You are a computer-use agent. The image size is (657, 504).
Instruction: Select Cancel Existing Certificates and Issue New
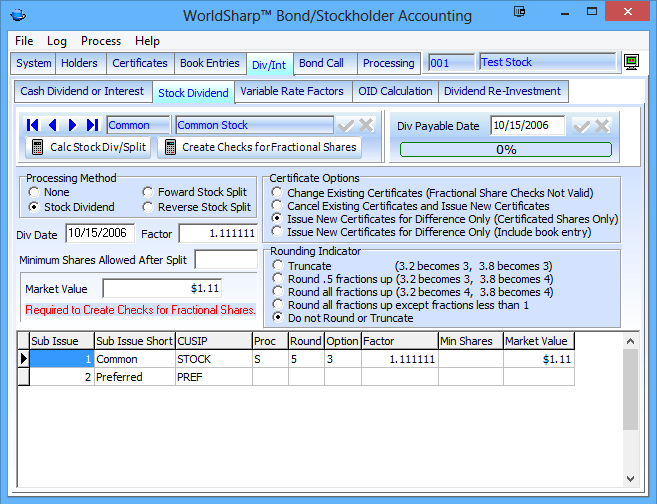coord(278,205)
